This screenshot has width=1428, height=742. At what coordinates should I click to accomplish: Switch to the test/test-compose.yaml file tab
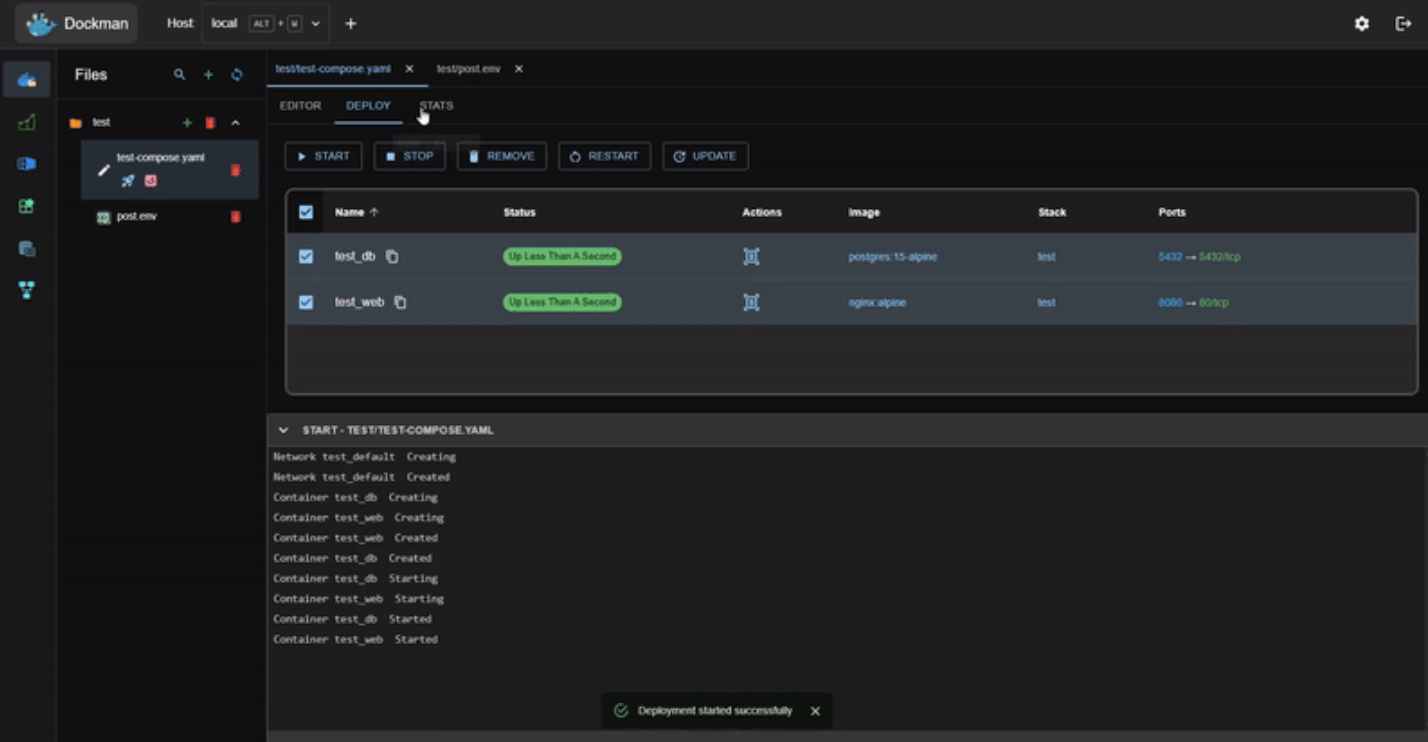pos(333,69)
